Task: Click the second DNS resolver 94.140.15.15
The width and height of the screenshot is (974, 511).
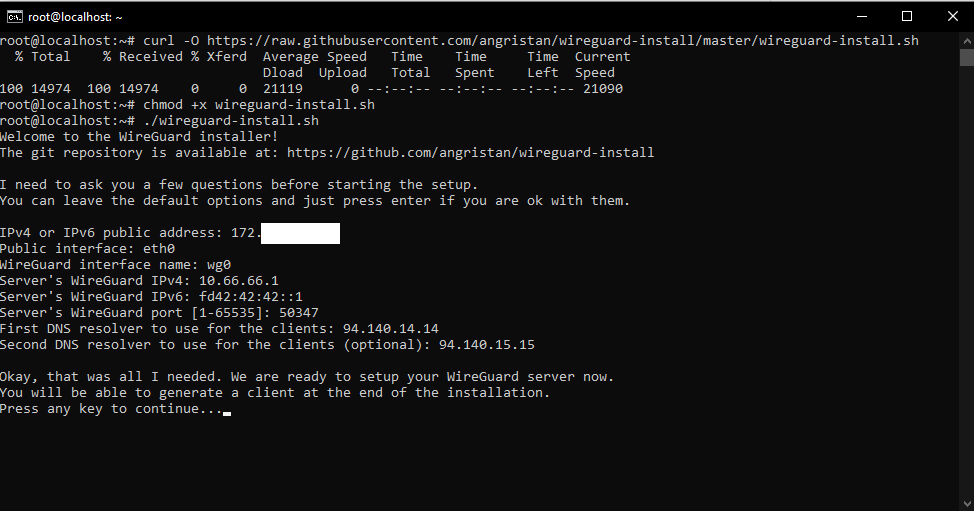Action: pyautogui.click(x=486, y=345)
